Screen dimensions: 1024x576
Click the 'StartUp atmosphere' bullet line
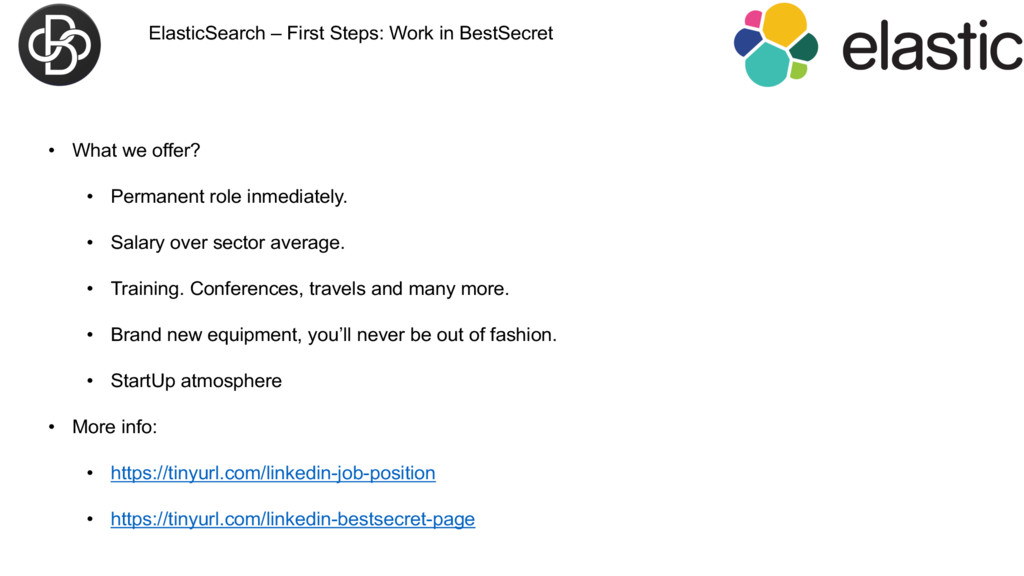coord(196,381)
